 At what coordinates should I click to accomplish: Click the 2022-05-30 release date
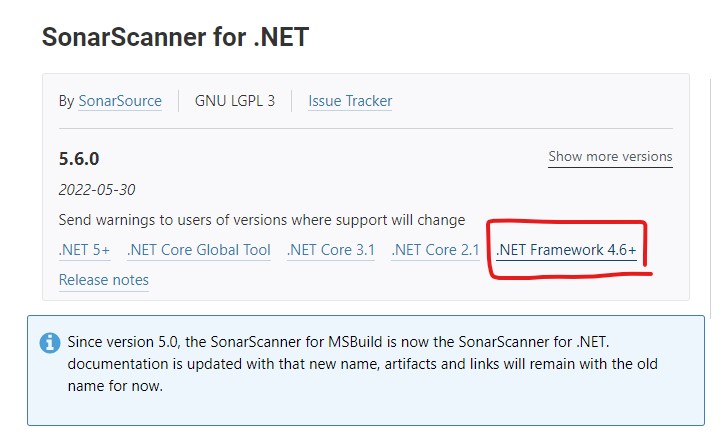97,190
